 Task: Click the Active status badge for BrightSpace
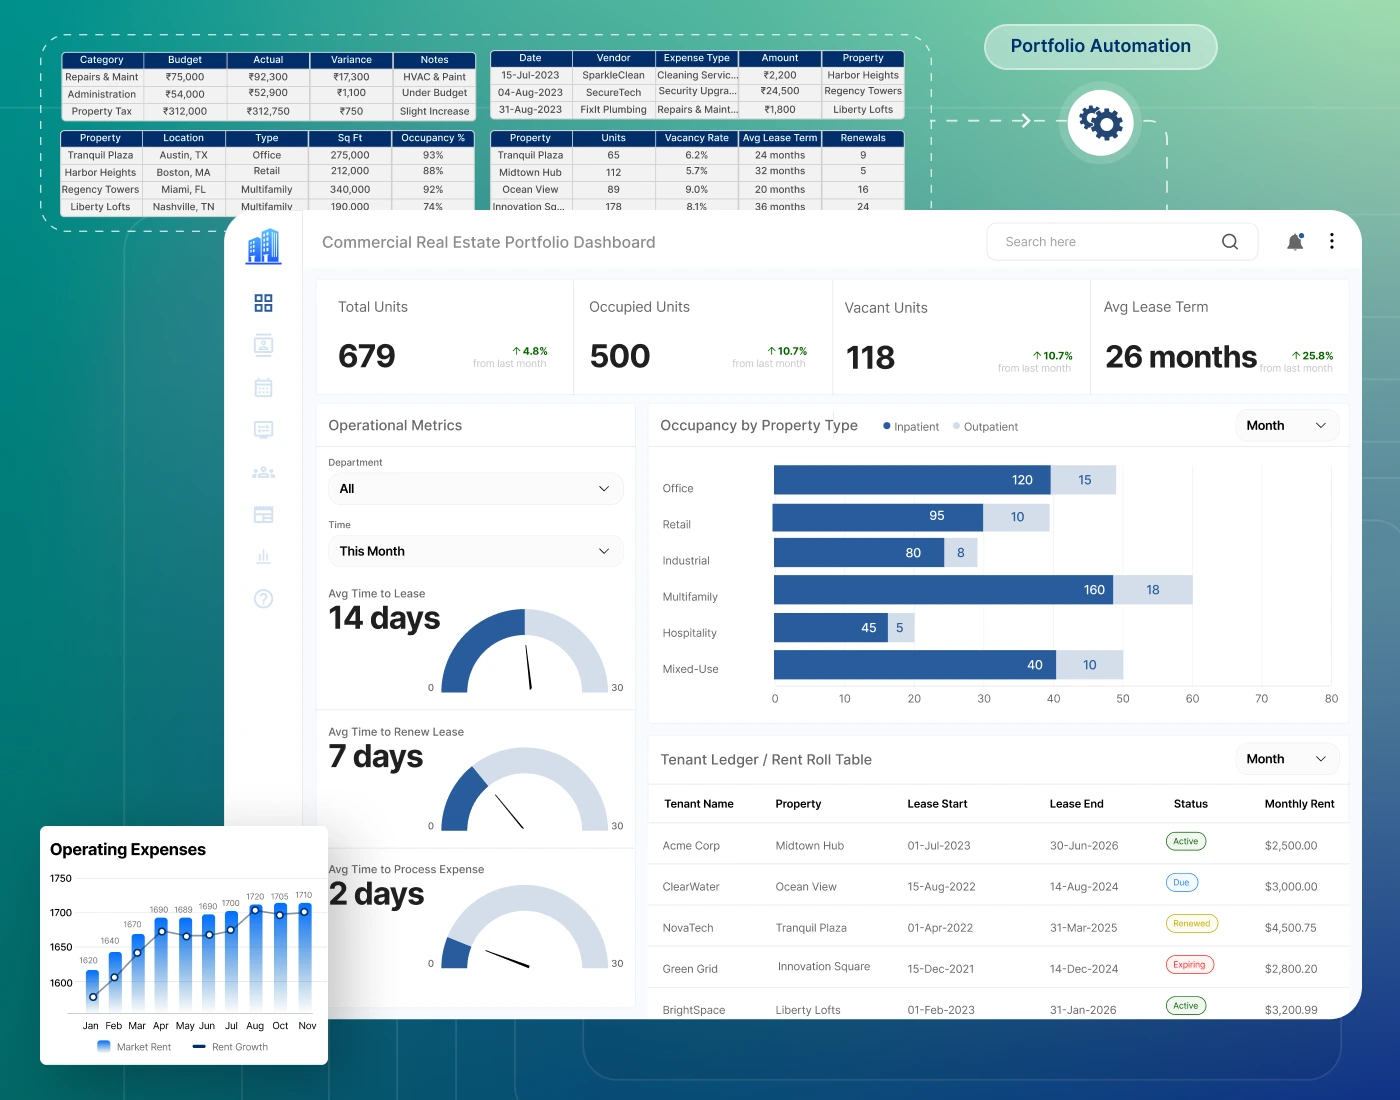click(1186, 1006)
